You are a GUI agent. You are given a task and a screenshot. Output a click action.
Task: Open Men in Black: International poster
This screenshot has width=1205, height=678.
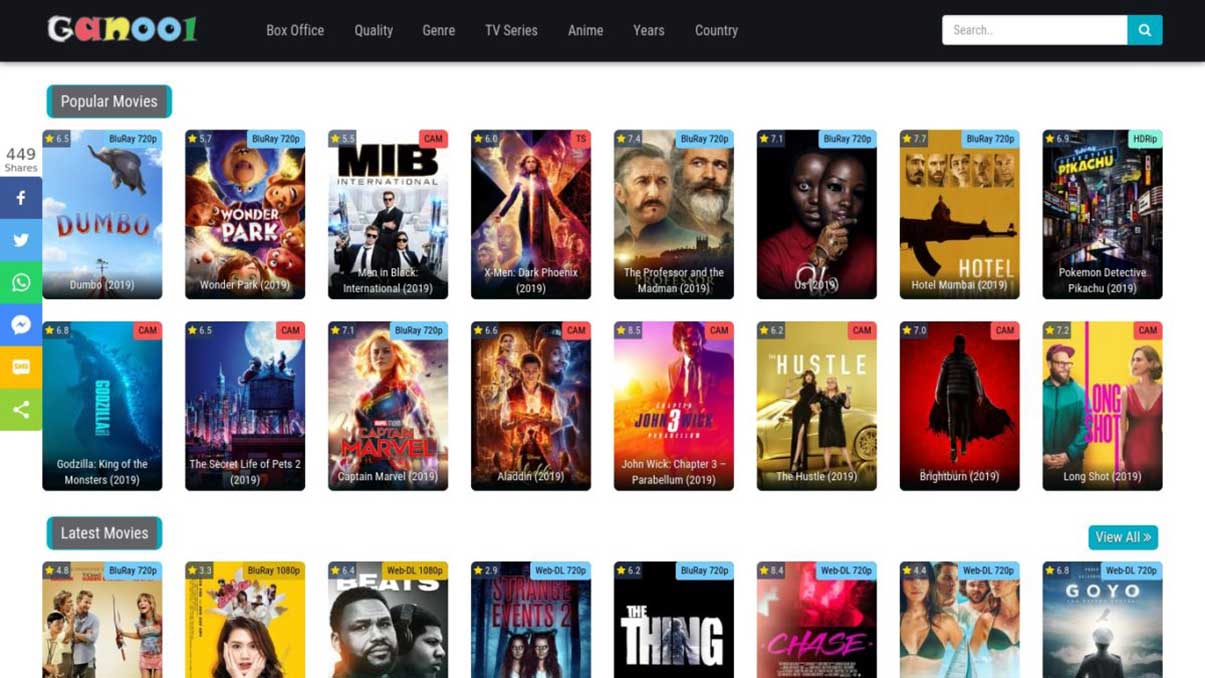pyautogui.click(x=388, y=214)
